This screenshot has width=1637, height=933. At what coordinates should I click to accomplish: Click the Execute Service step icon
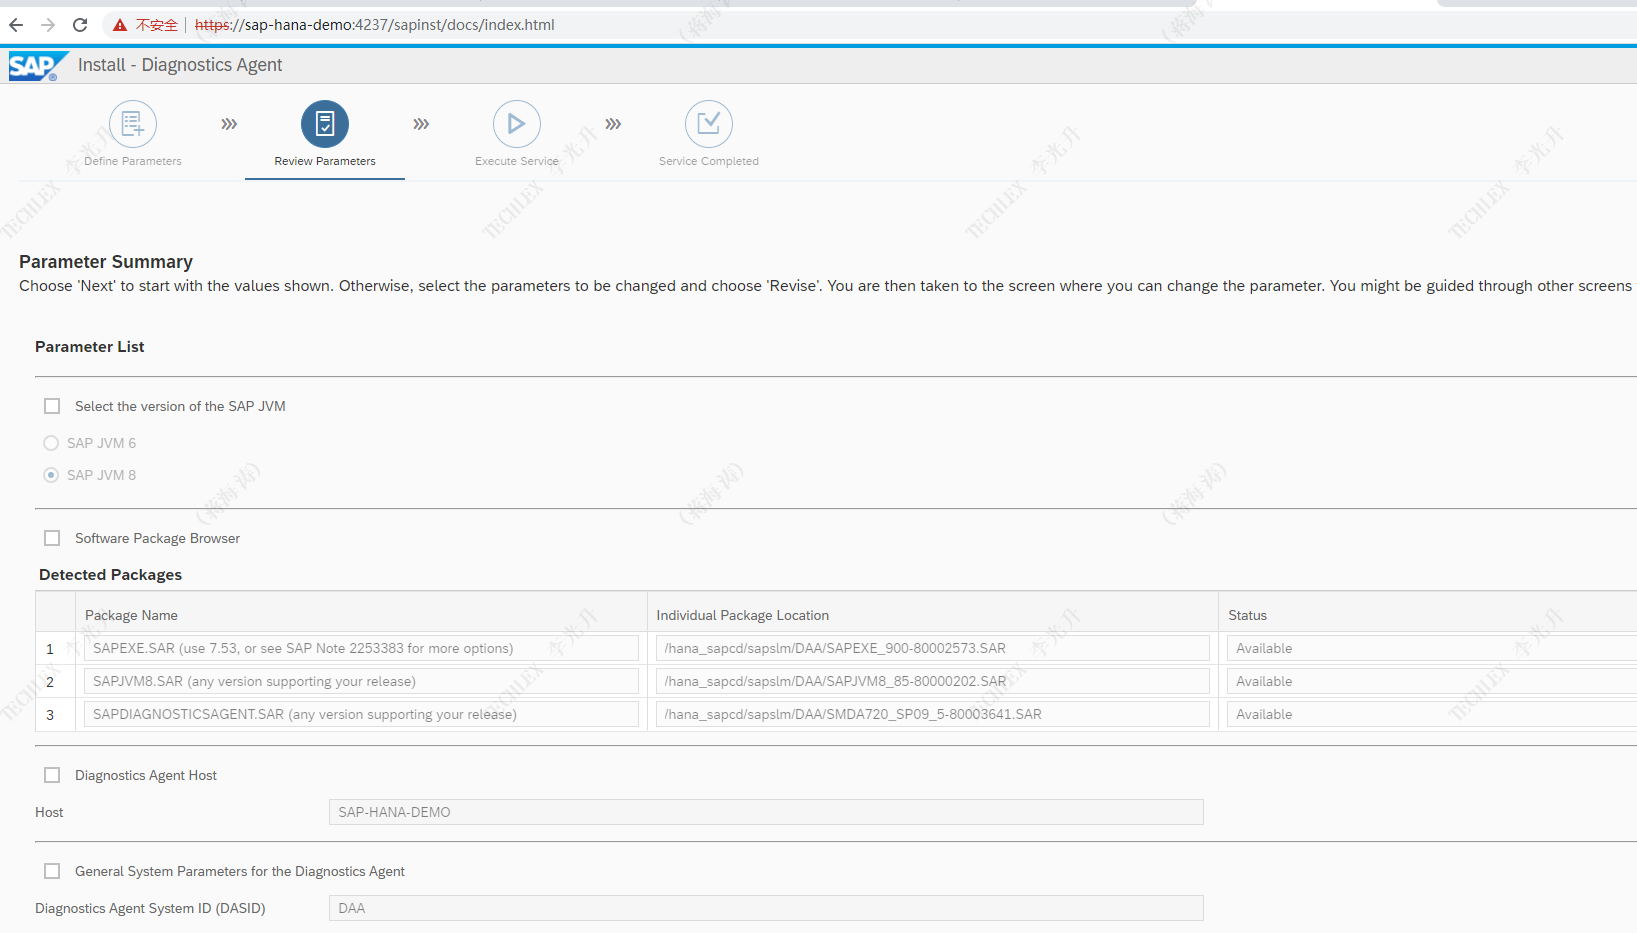517,124
